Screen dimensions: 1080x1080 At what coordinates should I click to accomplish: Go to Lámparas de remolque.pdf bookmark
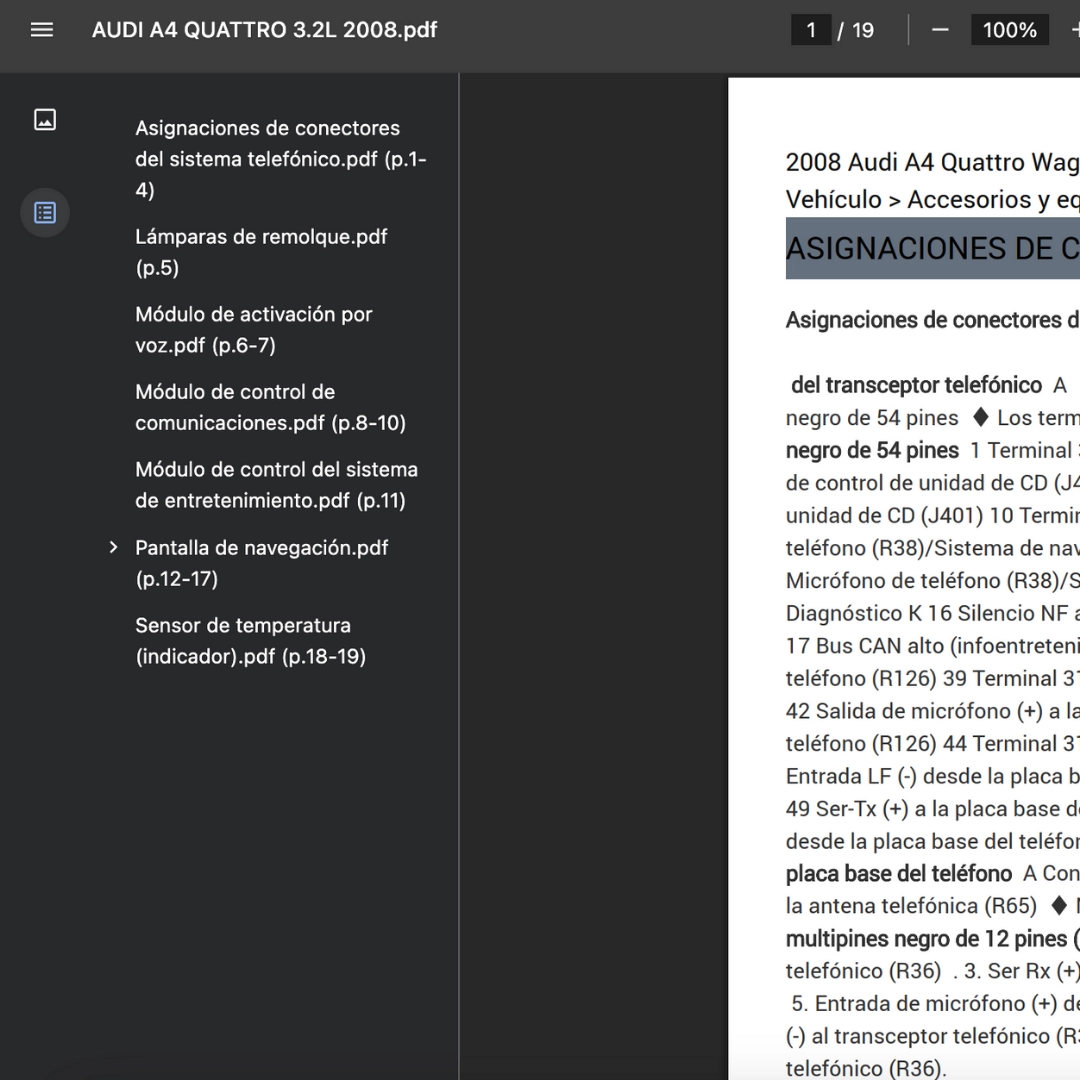click(261, 252)
